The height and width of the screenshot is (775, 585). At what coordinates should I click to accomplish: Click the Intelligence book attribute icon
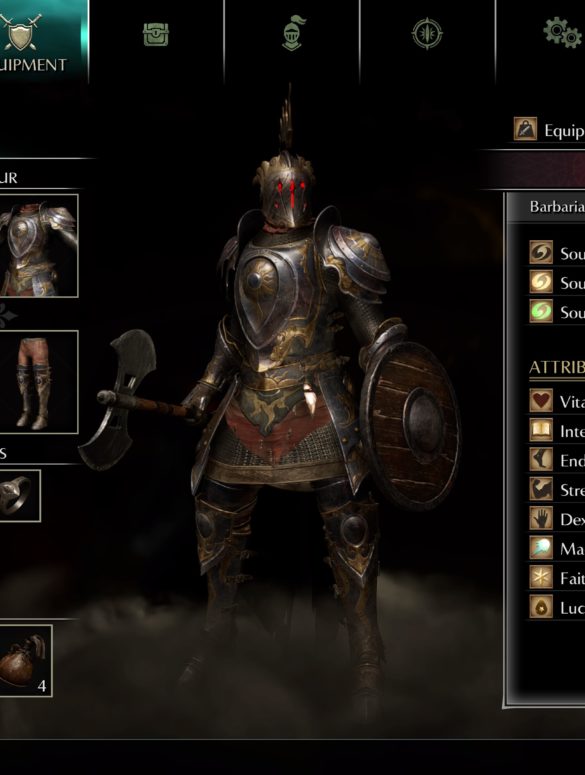541,430
